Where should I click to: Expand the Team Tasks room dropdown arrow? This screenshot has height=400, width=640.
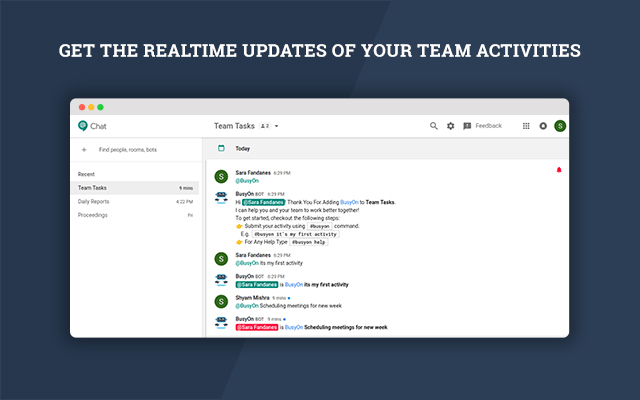(276, 126)
